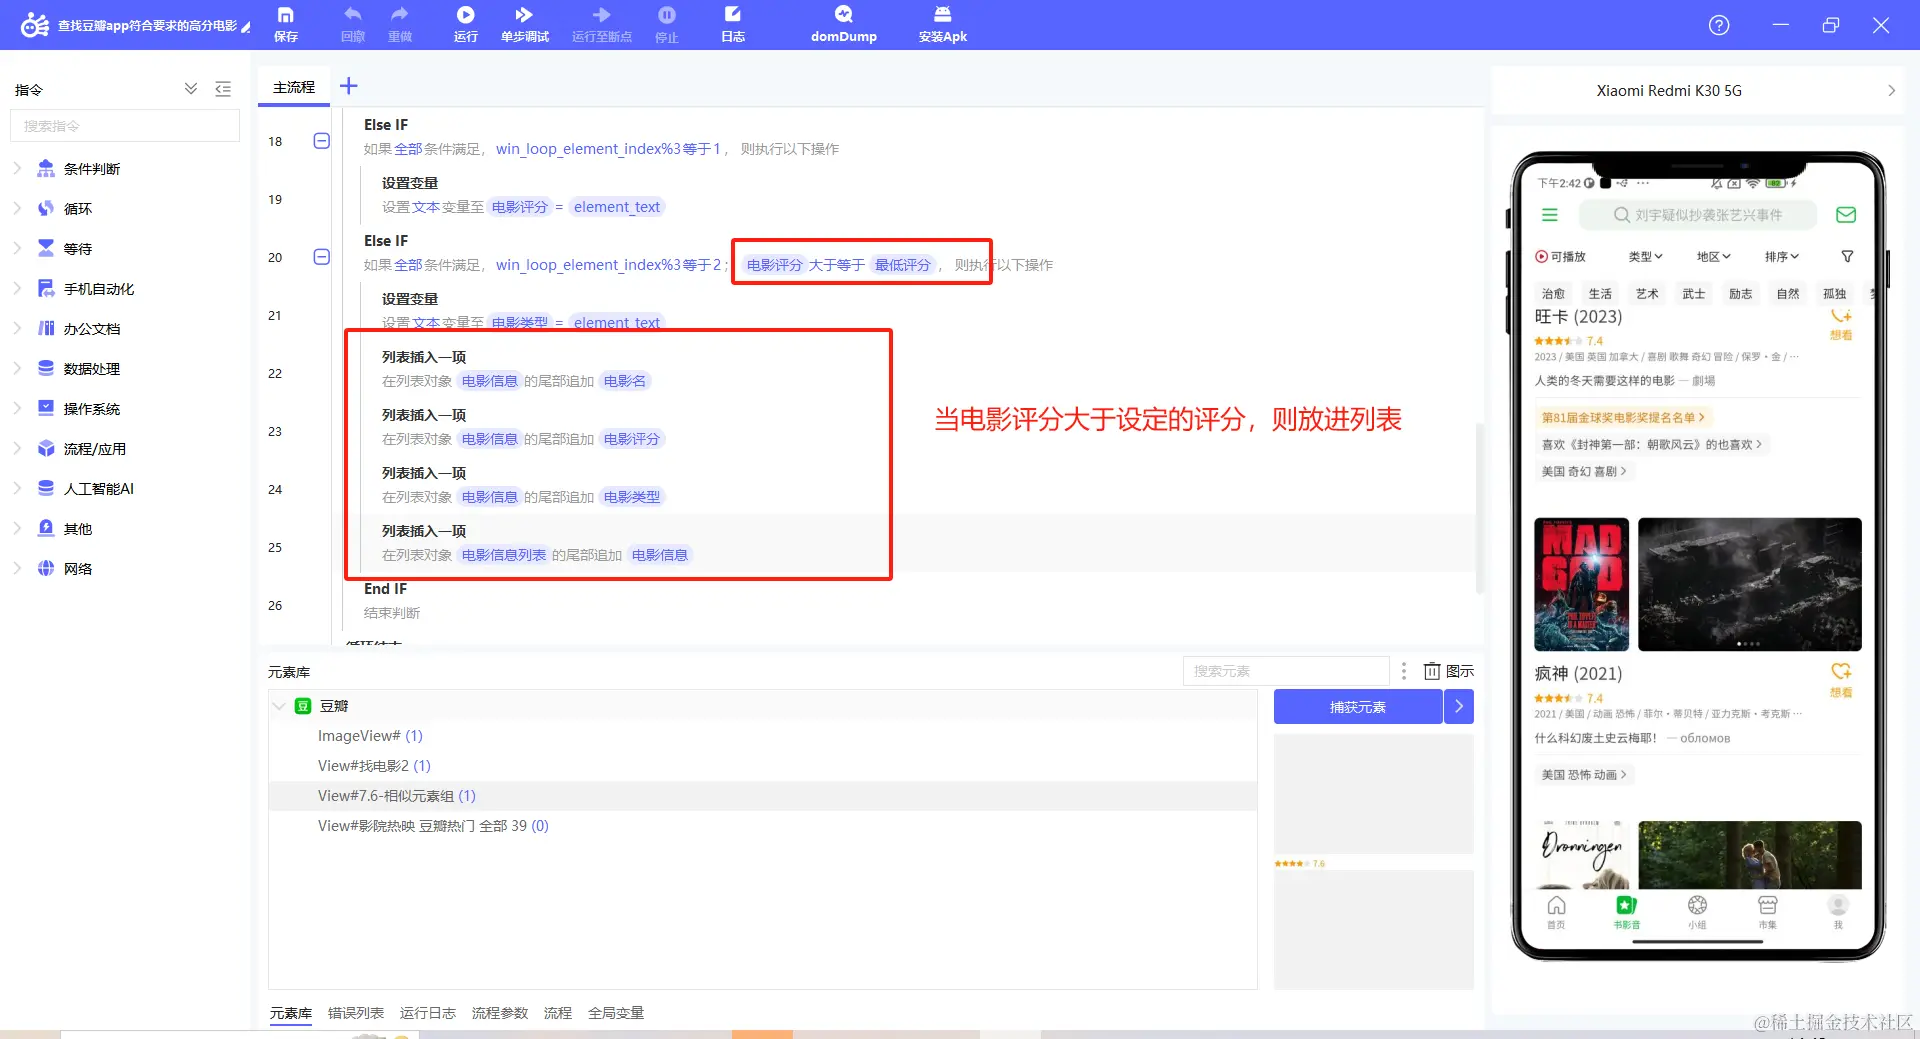Tap 想看 icon for 旺卡 (2023)
Screen dimensions: 1920x1039
click(1841, 323)
